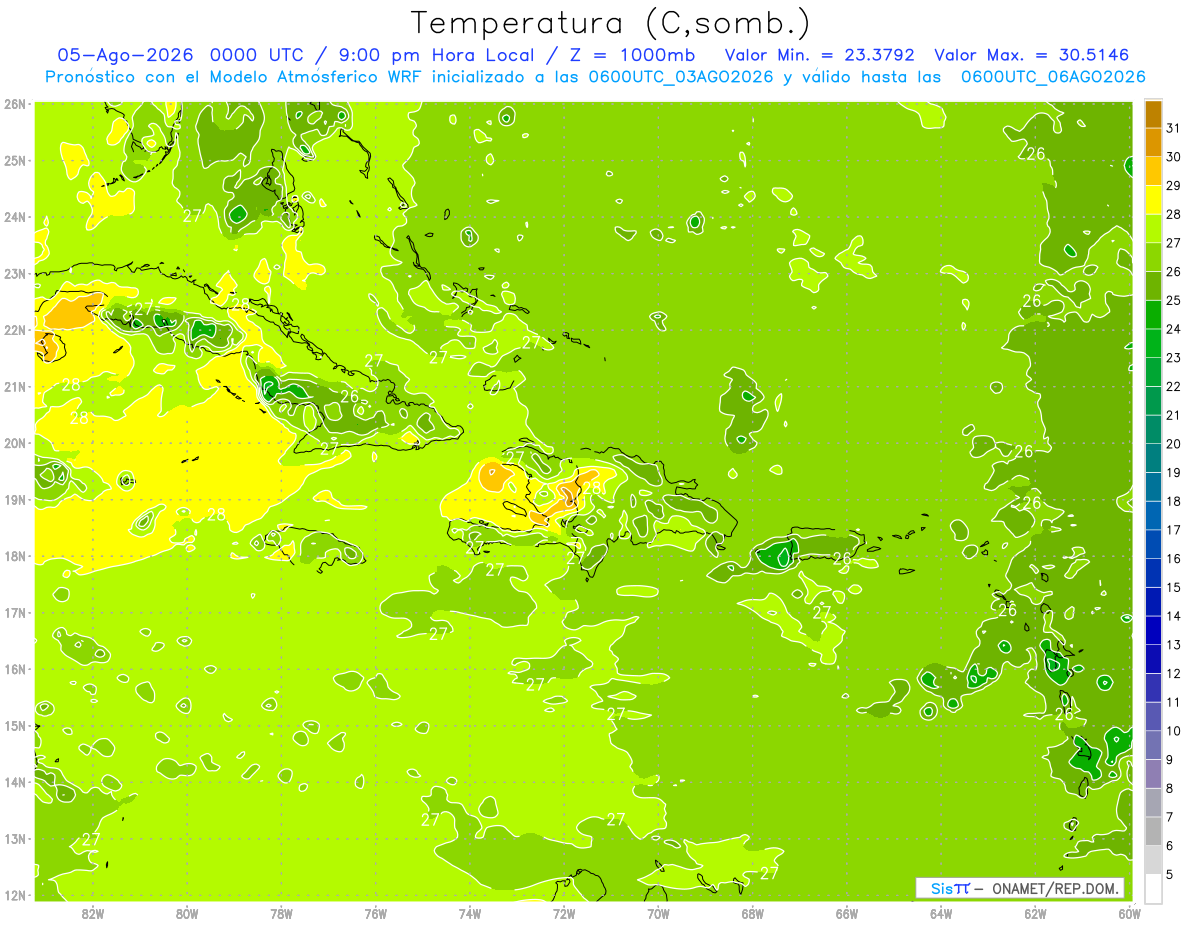
Task: Click the "ONAMET/REP.DOM." credit box
Action: click(x=1019, y=888)
